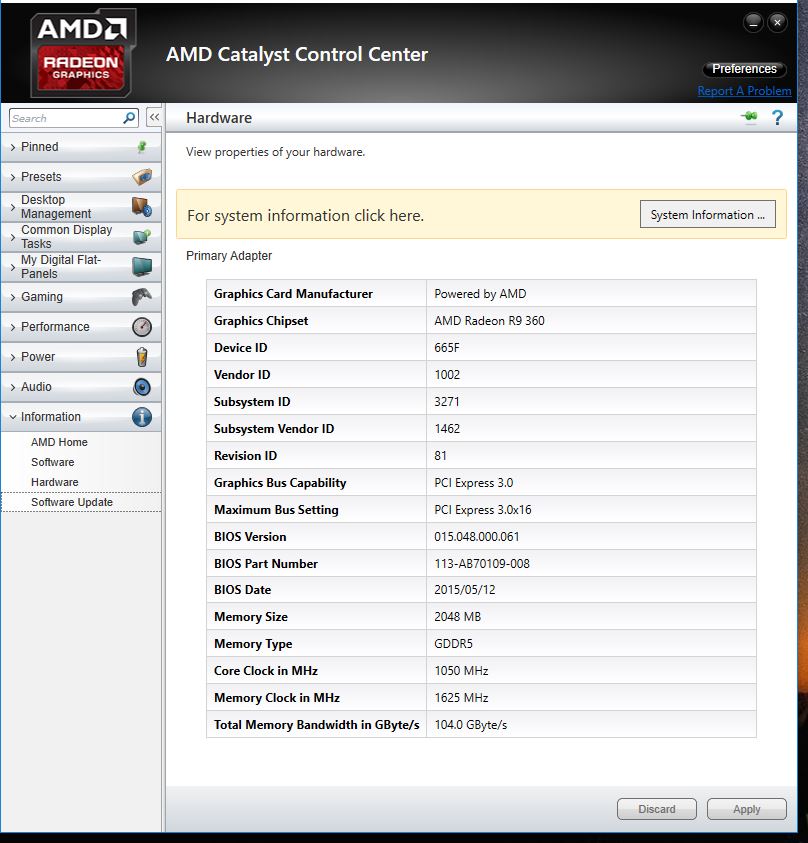Select the 'AMD Radeon R9 360' chipset value
Screen dimensions: 808x843
[489, 320]
